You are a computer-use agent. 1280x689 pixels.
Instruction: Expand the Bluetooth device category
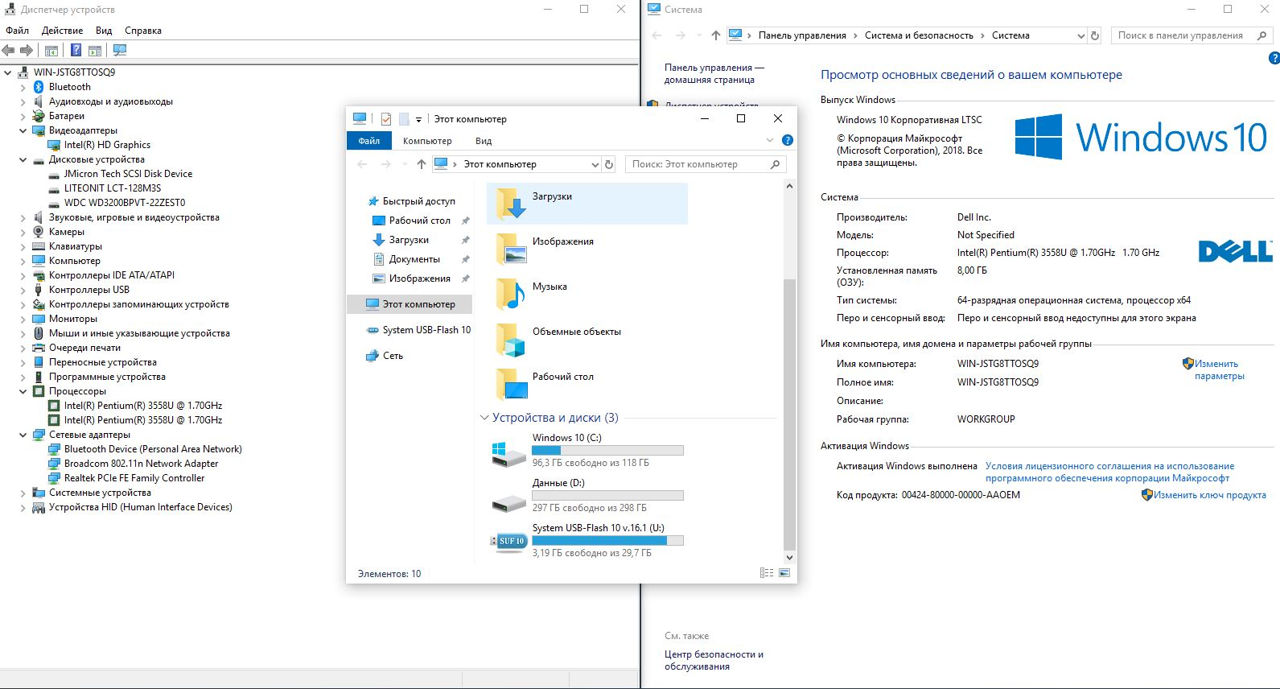click(x=23, y=87)
